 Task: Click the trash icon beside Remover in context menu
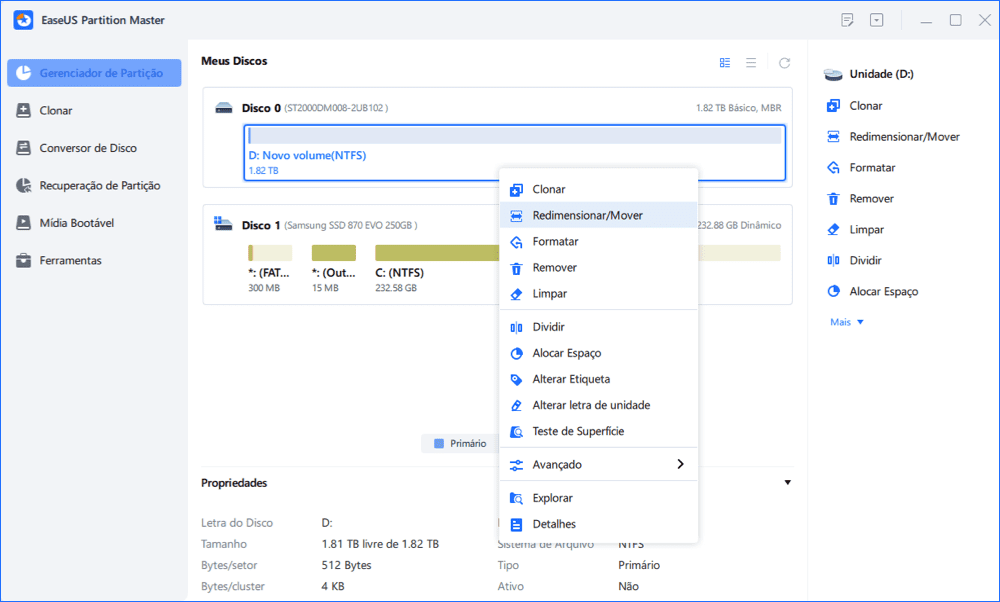[517, 268]
